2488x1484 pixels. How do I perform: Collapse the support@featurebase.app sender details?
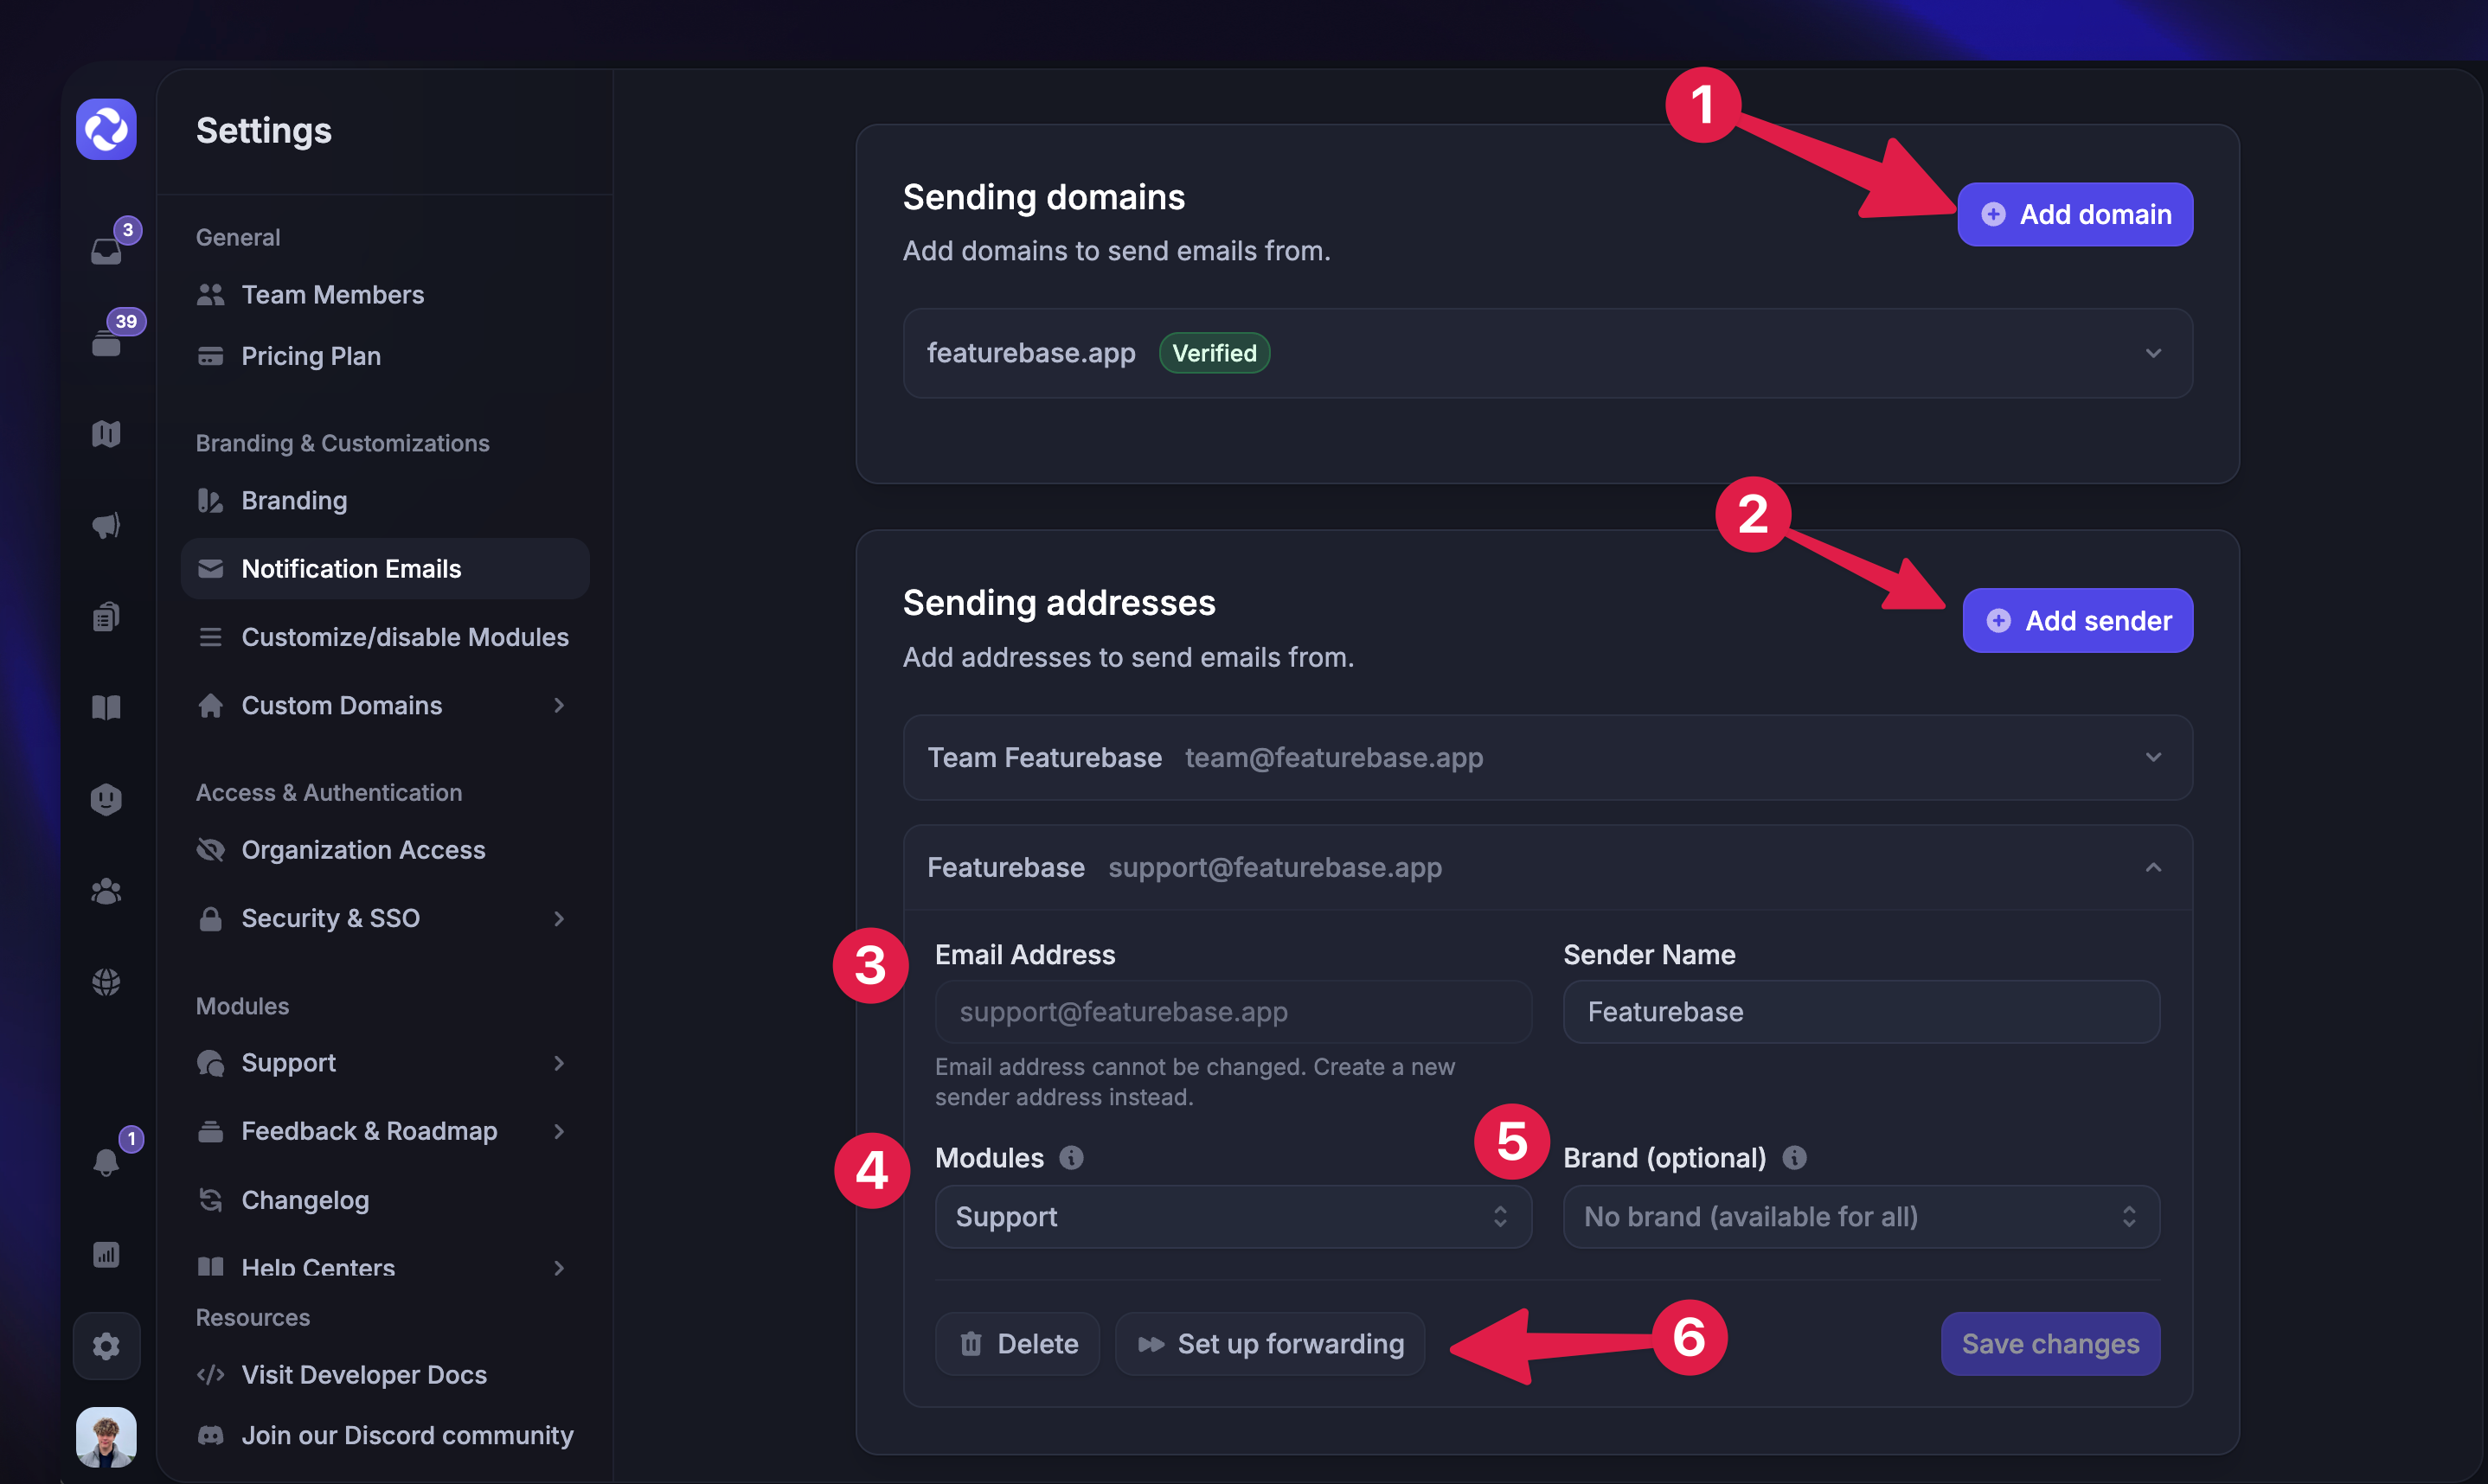pyautogui.click(x=2154, y=867)
